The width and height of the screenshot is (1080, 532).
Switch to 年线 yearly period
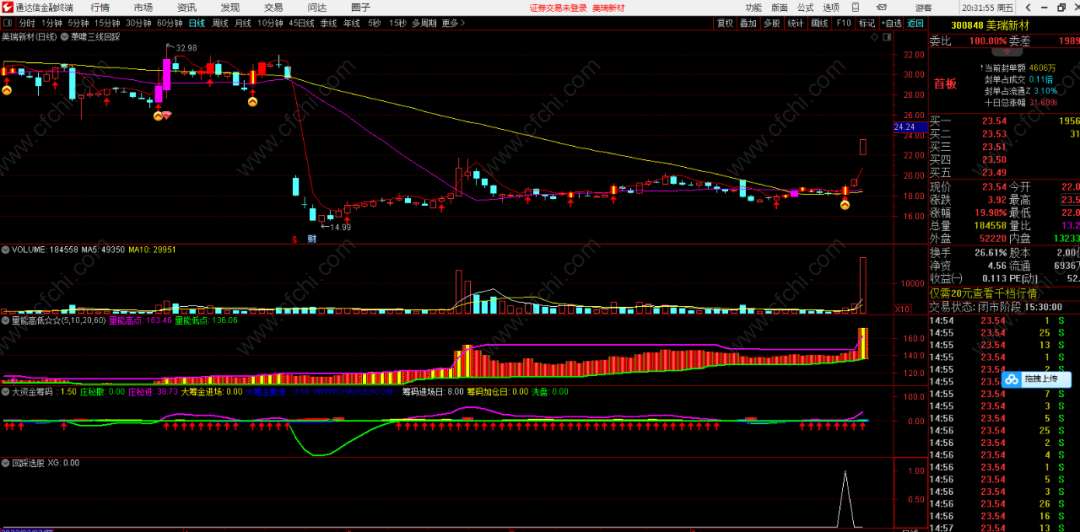click(x=351, y=23)
